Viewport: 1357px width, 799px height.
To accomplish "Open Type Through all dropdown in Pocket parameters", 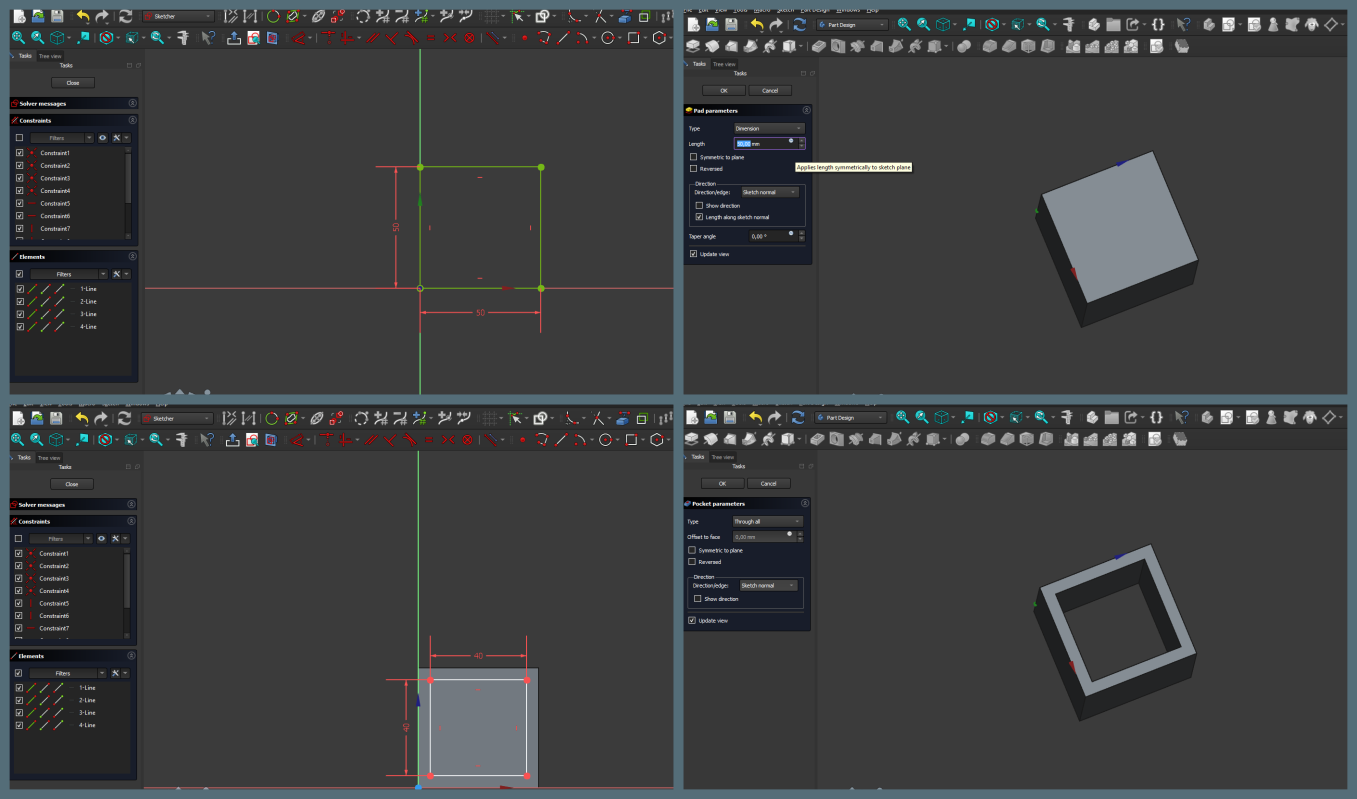I will tap(767, 521).
